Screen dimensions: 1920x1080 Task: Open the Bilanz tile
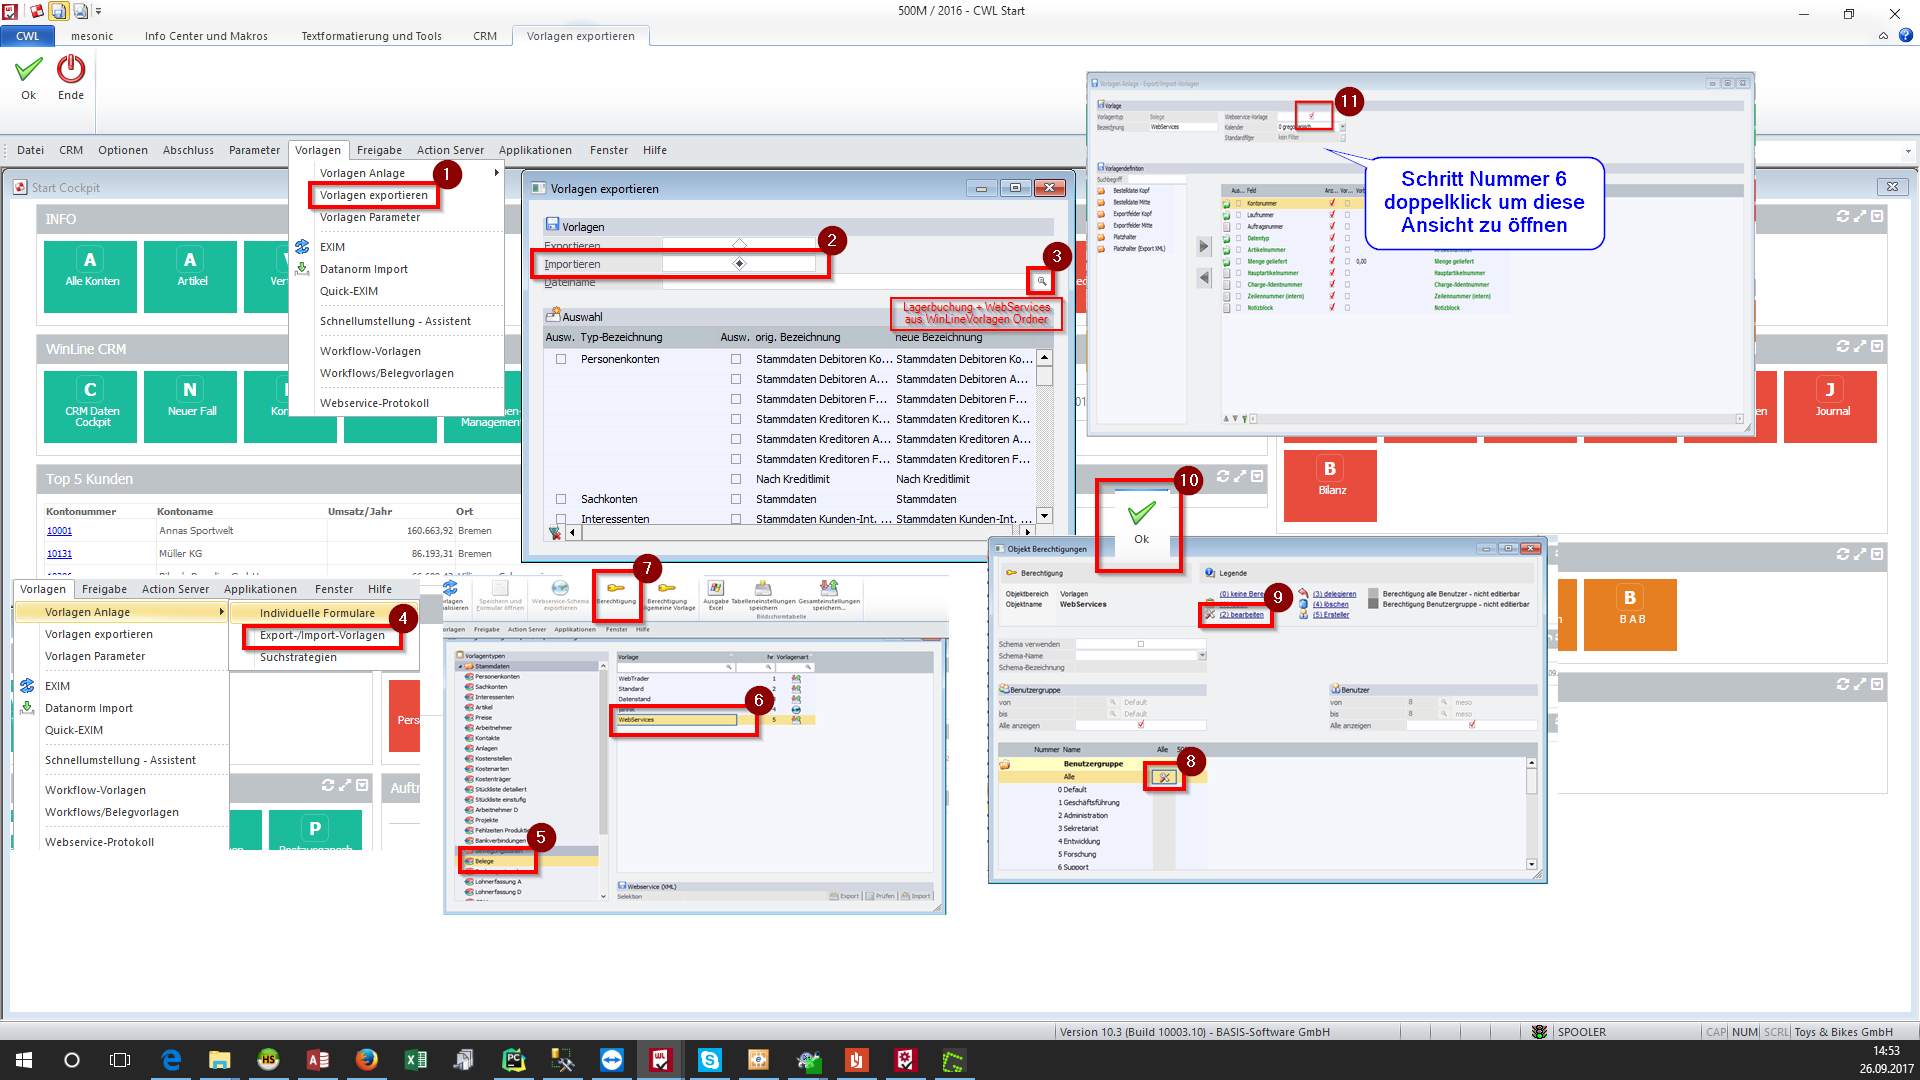1330,485
